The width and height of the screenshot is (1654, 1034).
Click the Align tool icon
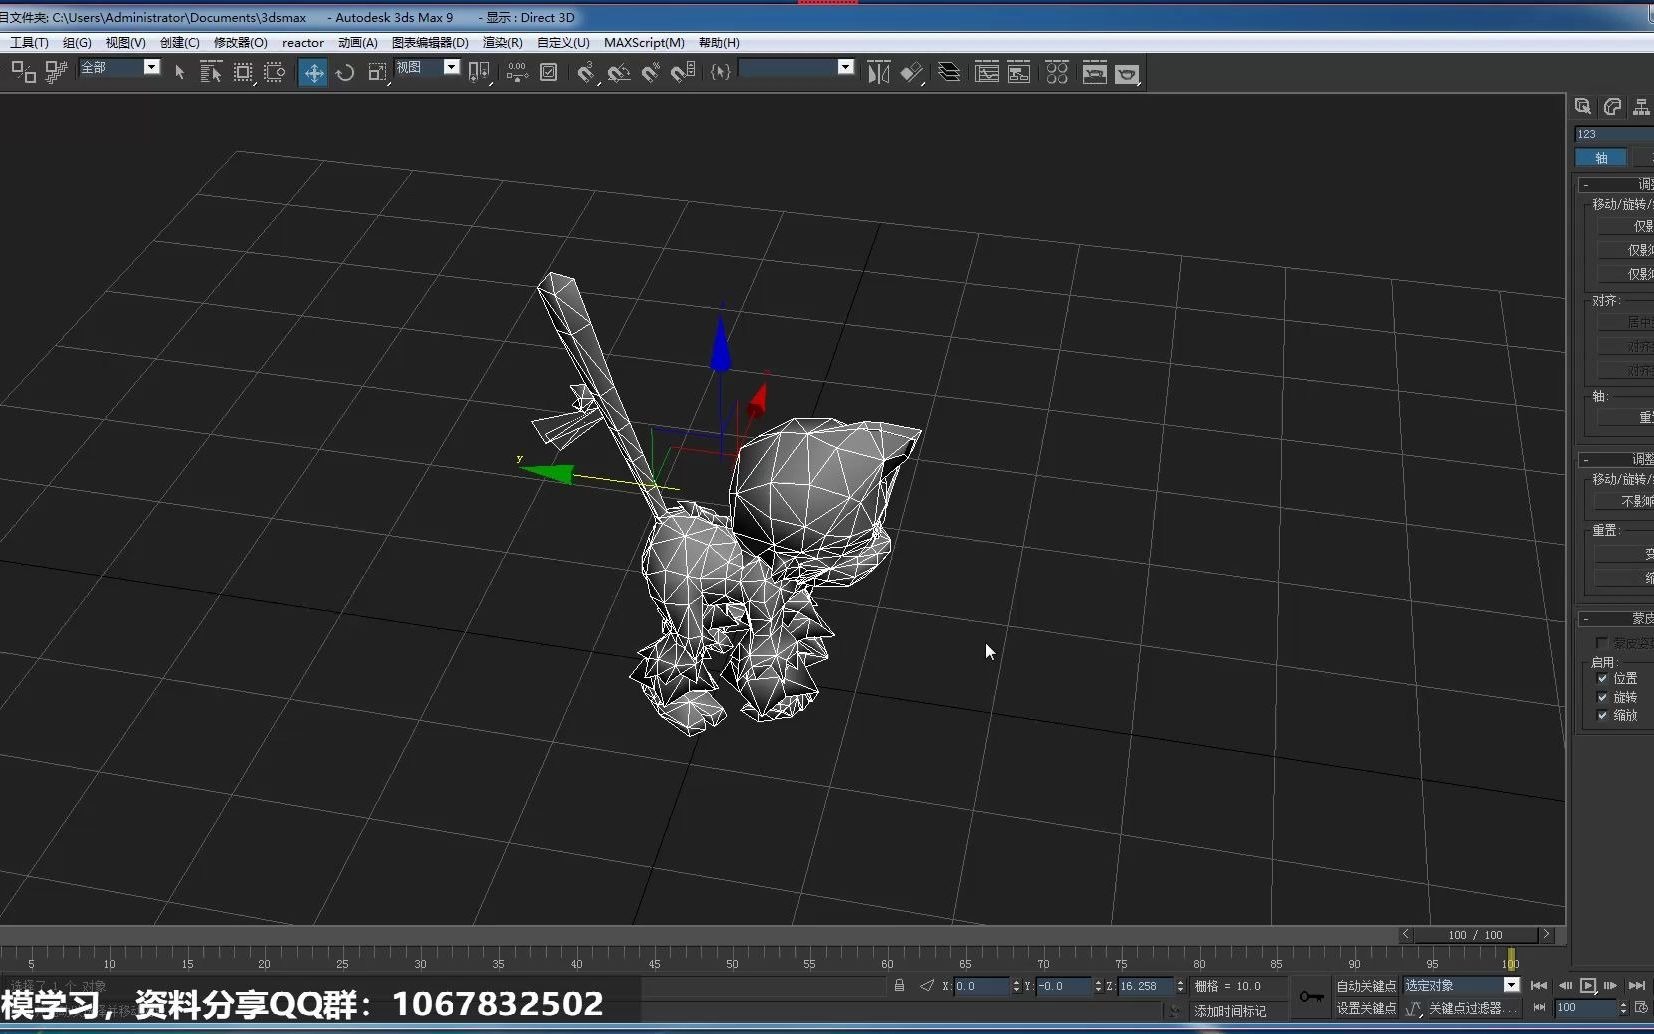pyautogui.click(x=911, y=72)
